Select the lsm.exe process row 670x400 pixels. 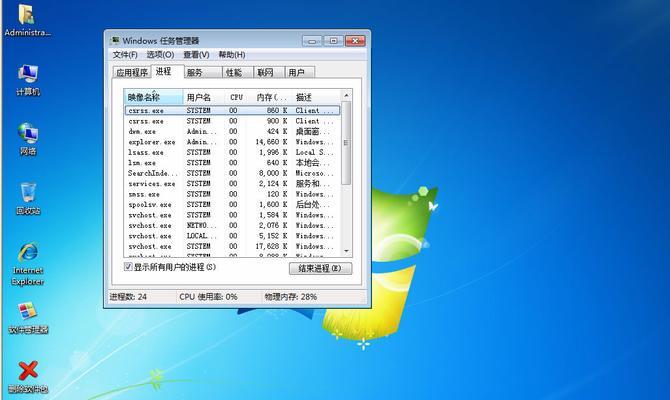232,162
